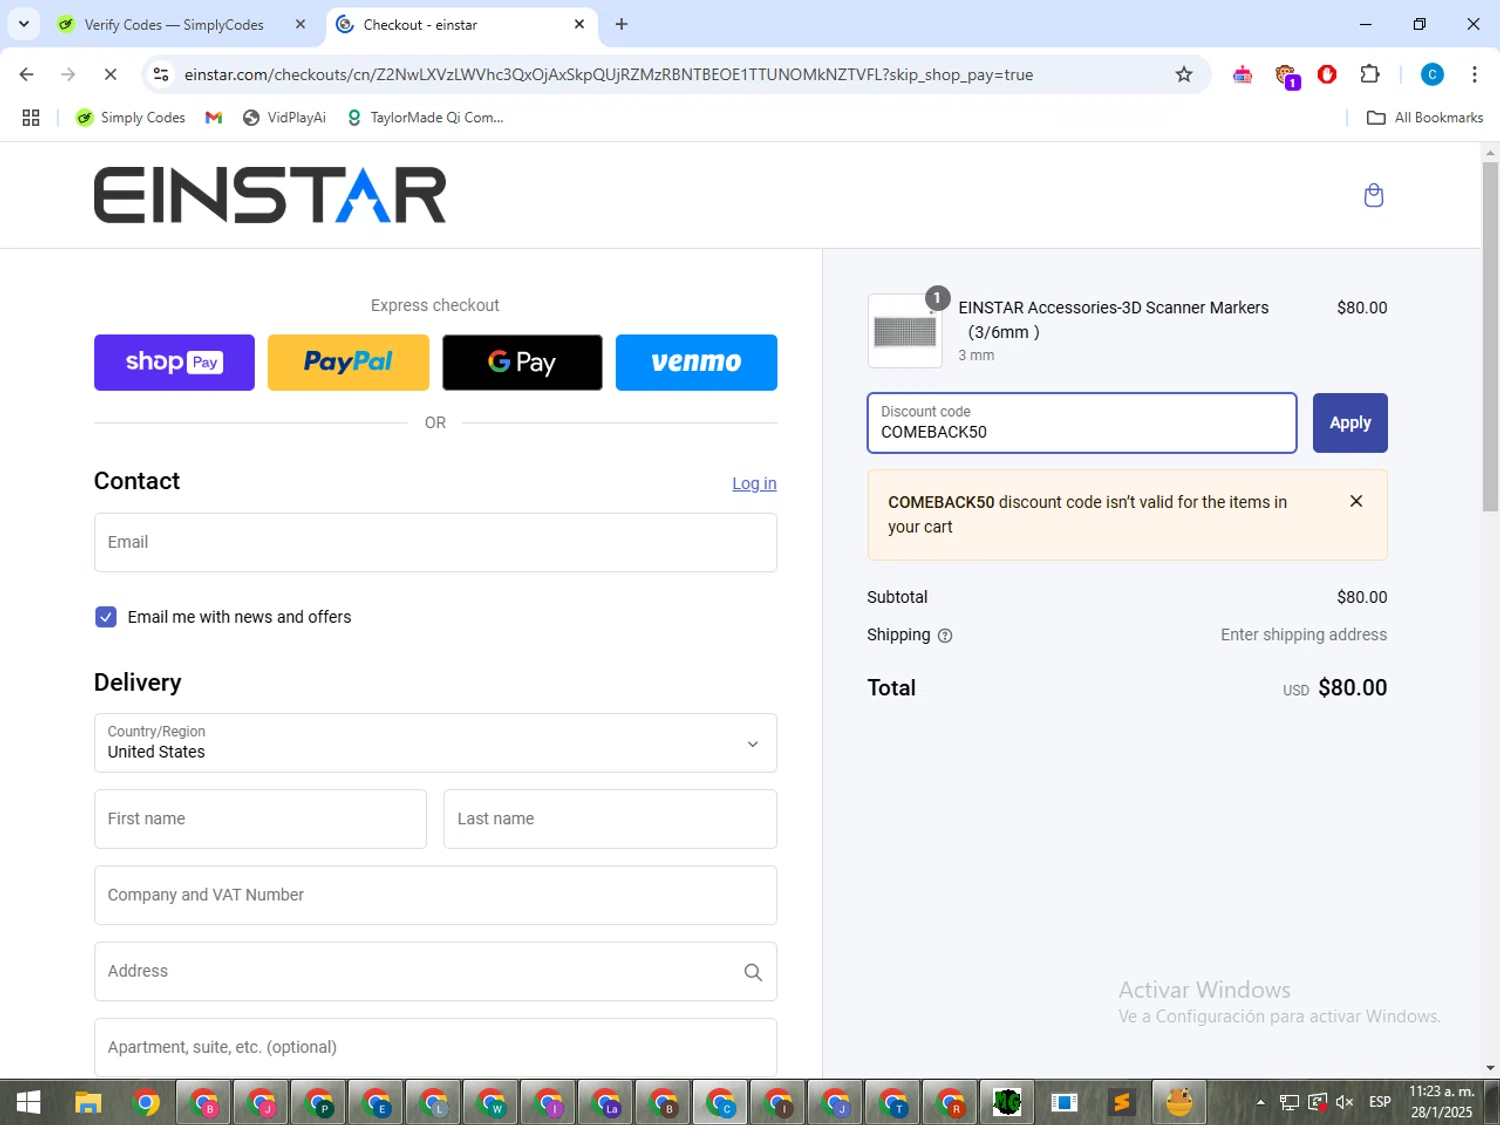Click the Shipping help question mark icon
The width and height of the screenshot is (1500, 1125).
(945, 635)
